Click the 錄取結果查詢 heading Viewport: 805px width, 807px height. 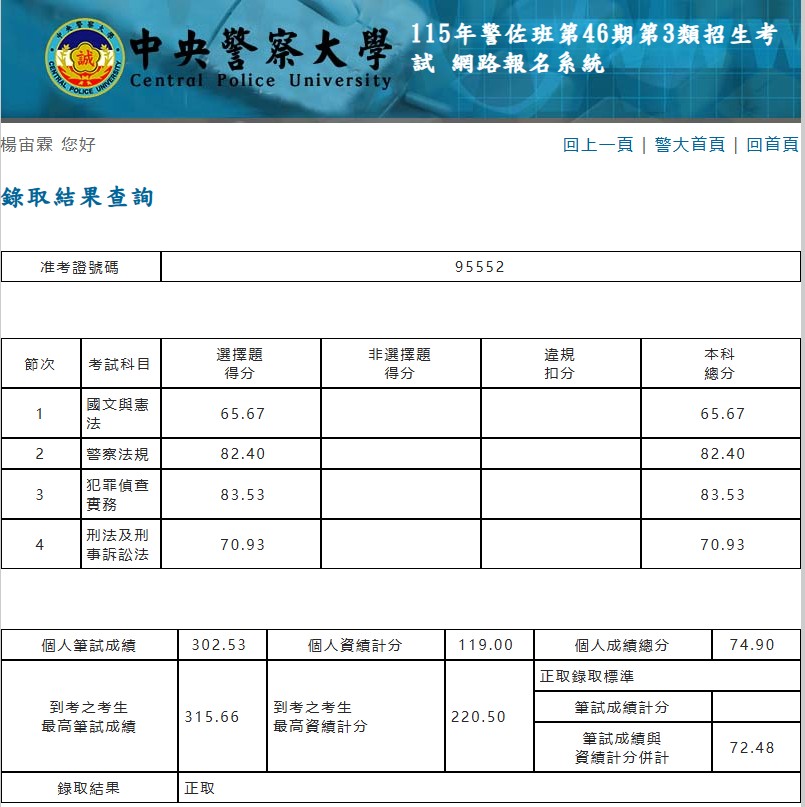77,197
